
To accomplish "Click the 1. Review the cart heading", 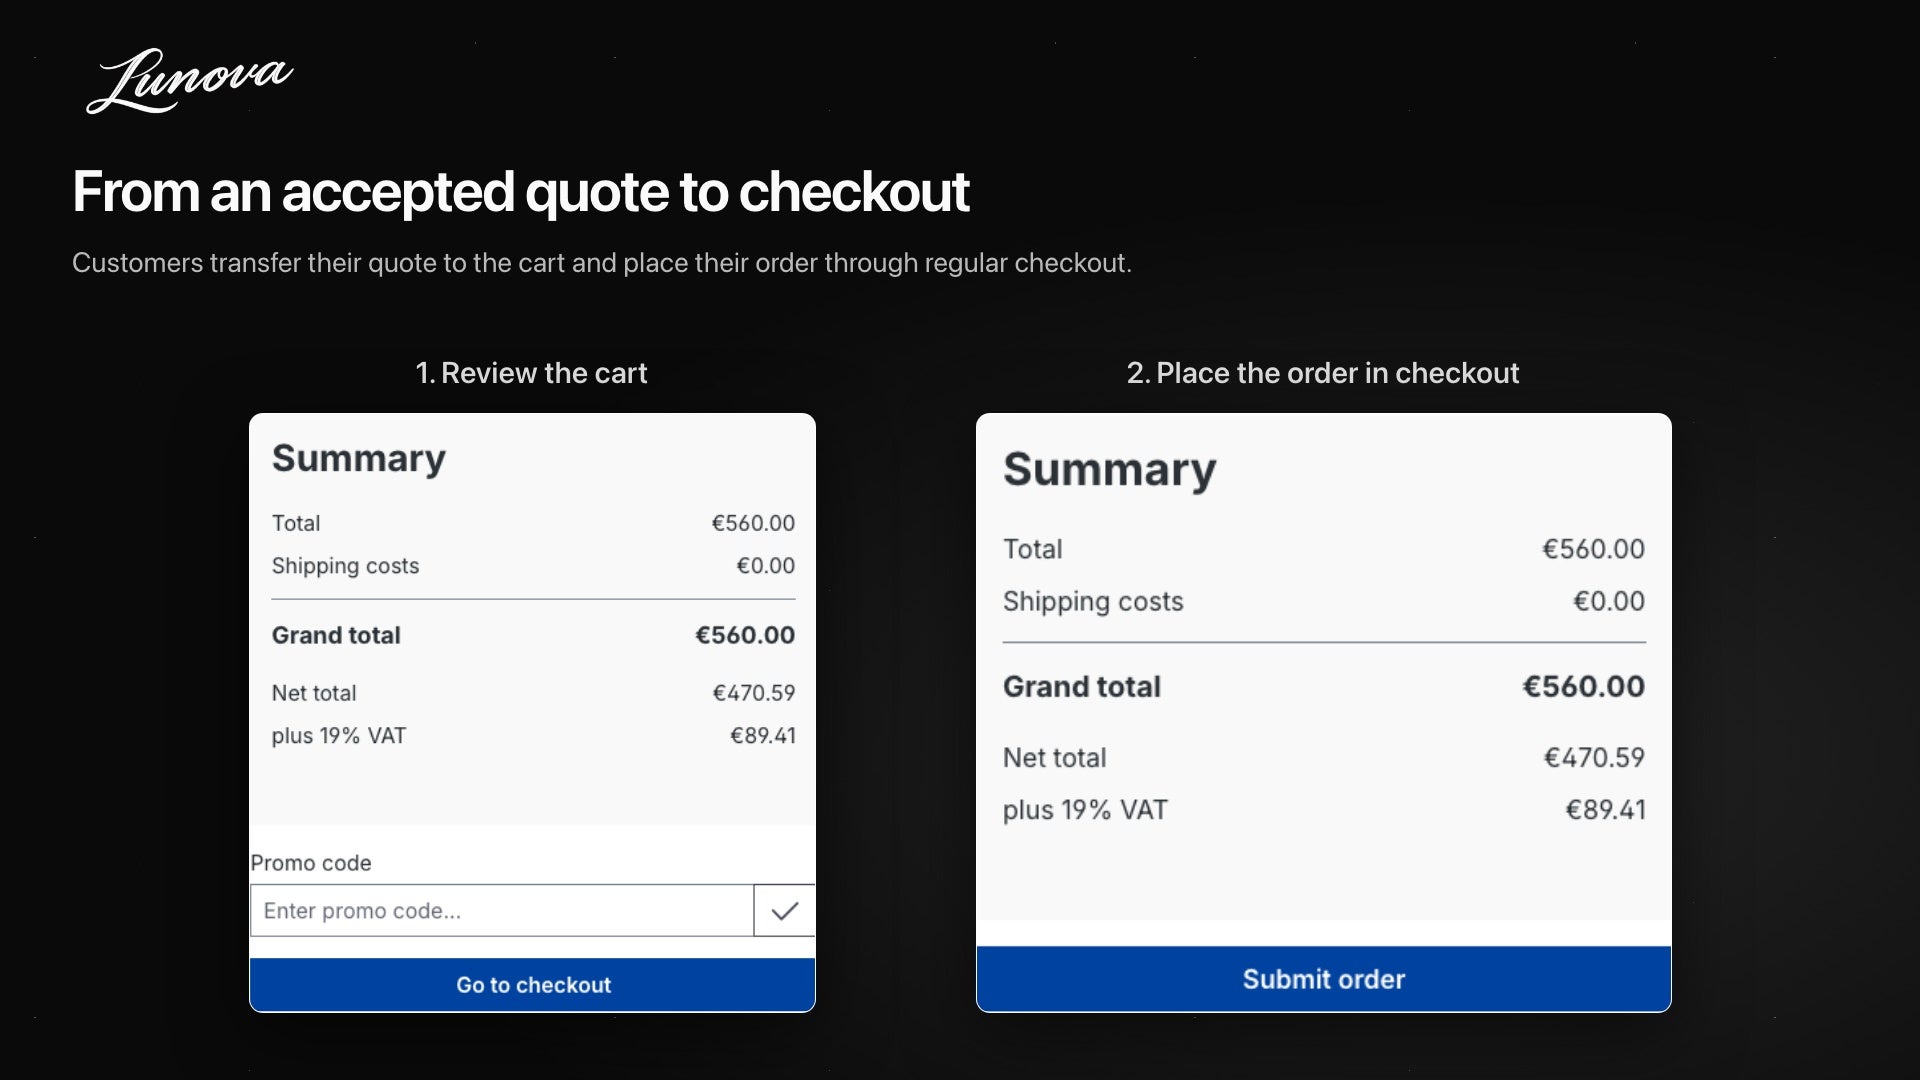I will click(531, 373).
